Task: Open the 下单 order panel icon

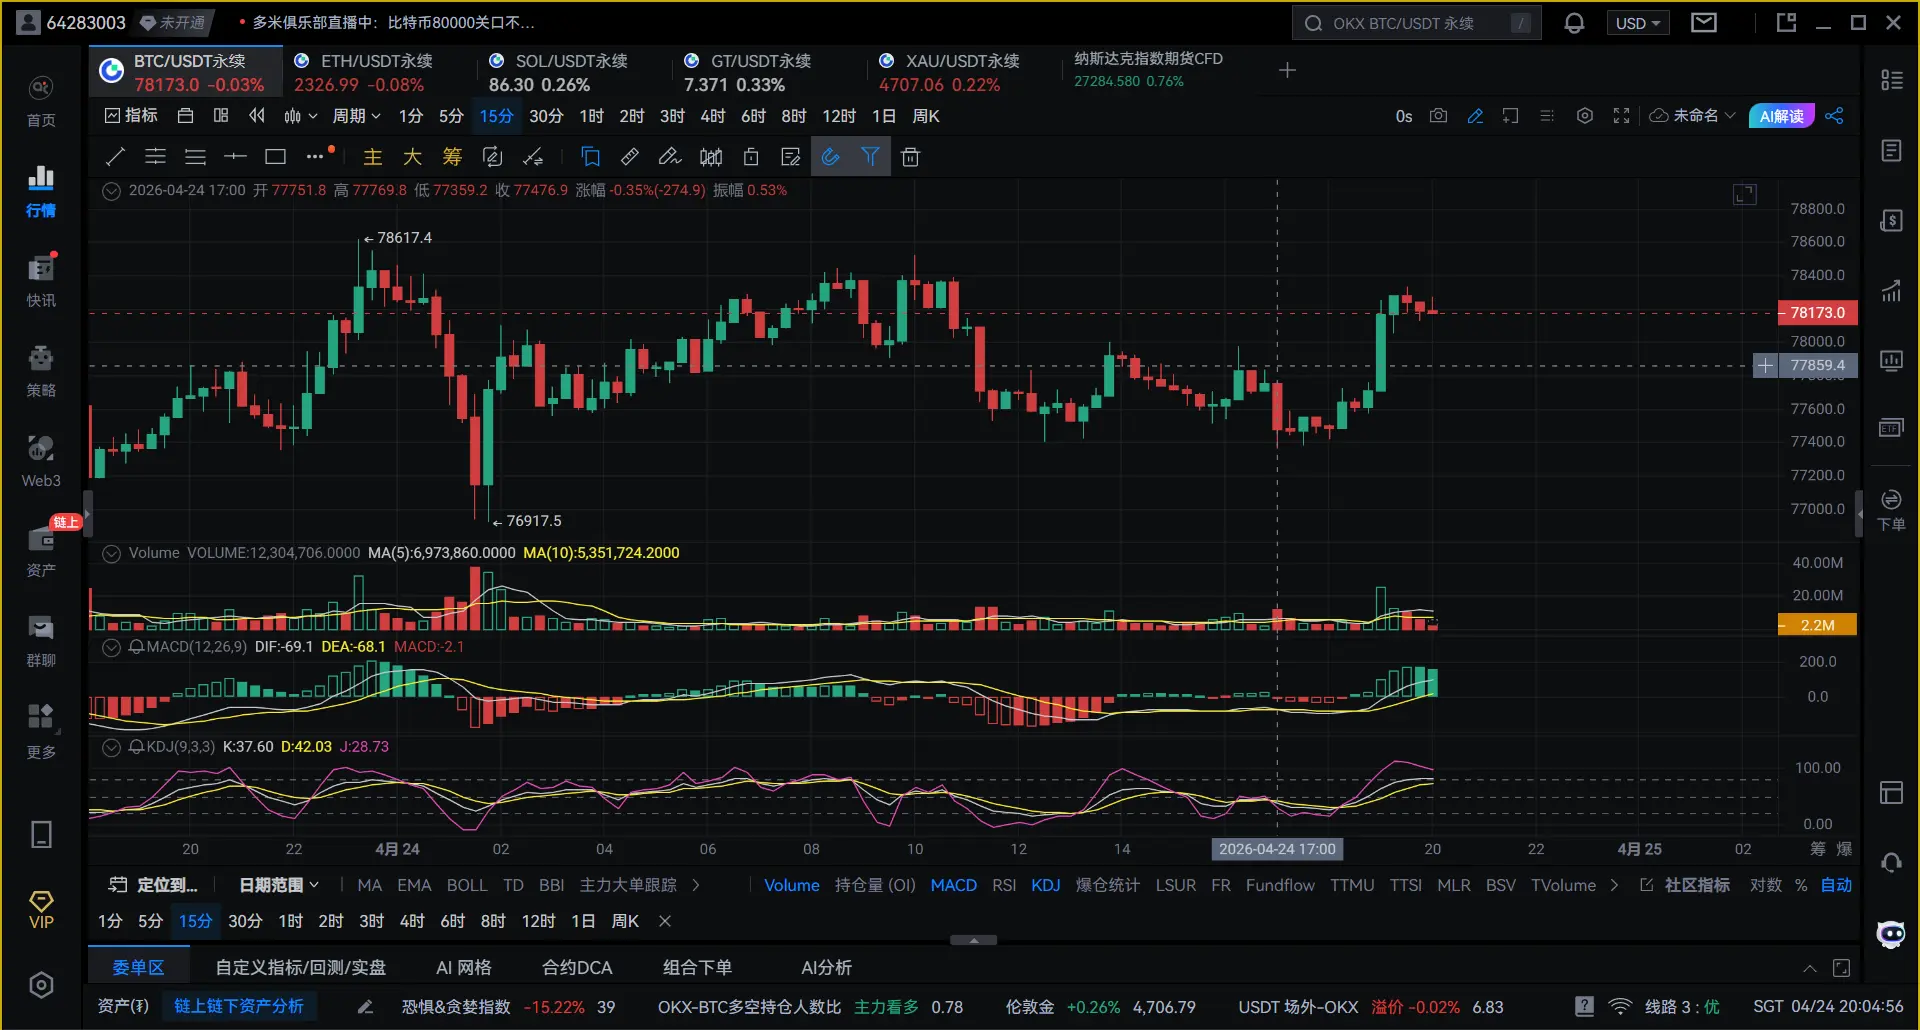Action: [x=1891, y=510]
